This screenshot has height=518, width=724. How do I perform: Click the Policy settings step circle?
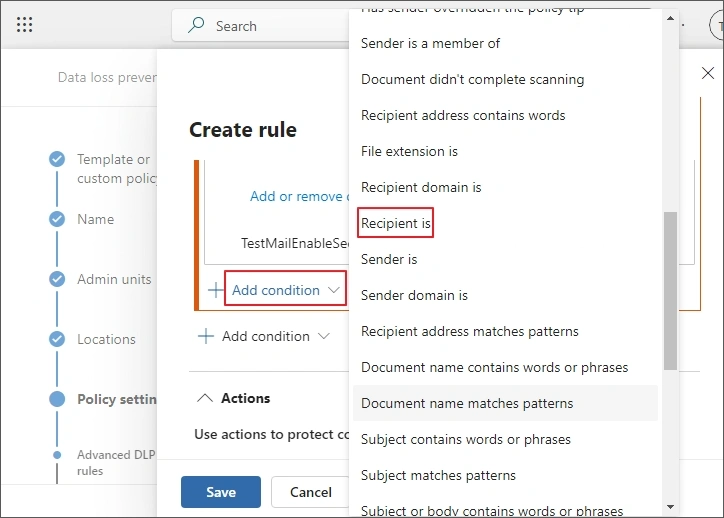(57, 399)
